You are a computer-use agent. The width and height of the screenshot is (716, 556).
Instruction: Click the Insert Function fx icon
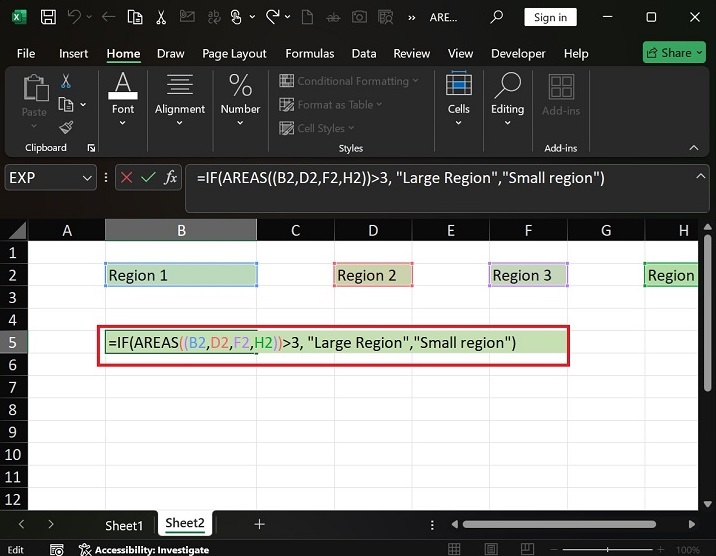coord(171,178)
